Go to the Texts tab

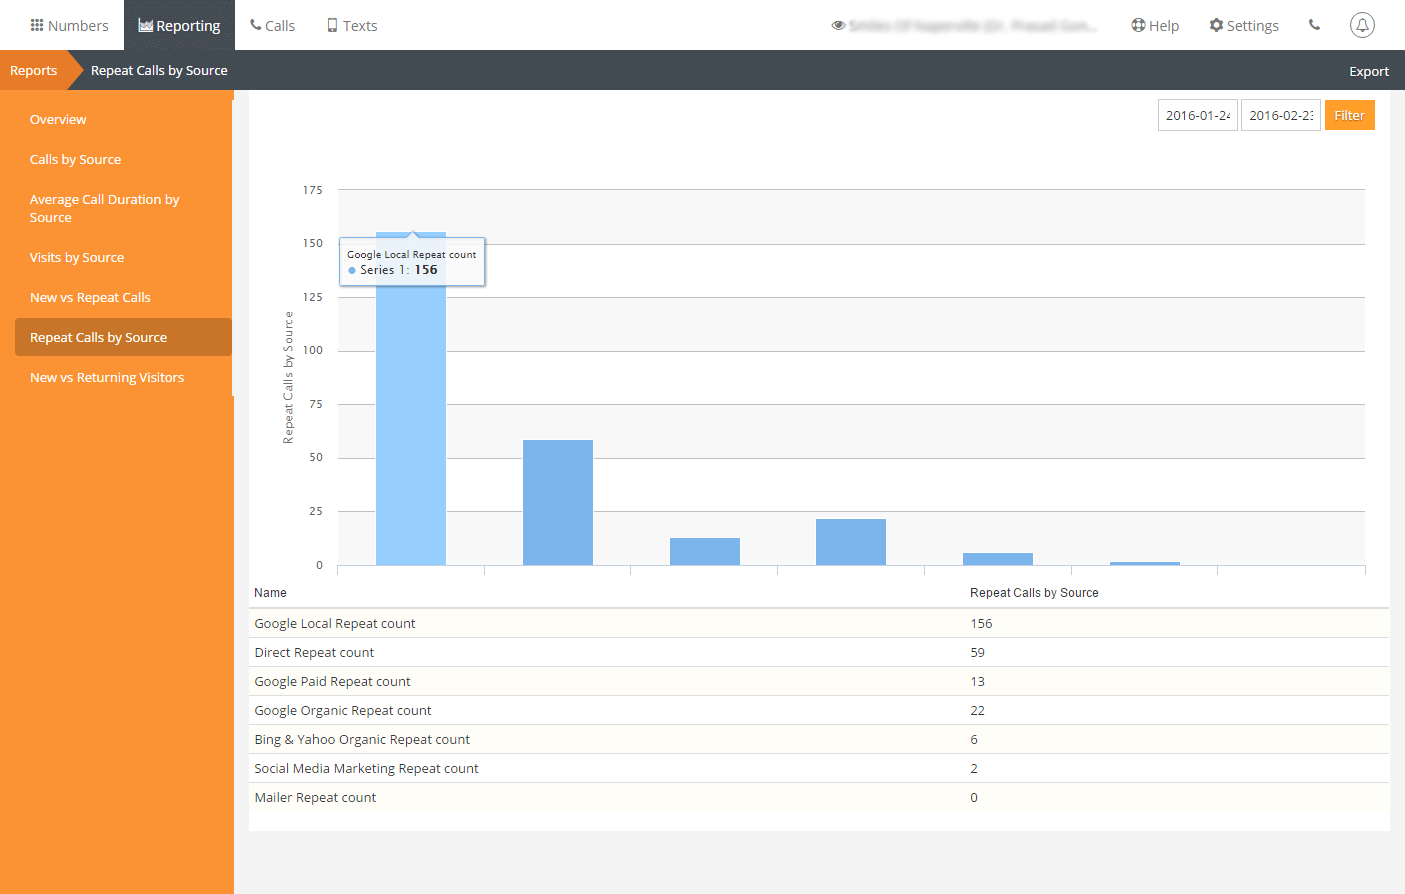pos(352,25)
